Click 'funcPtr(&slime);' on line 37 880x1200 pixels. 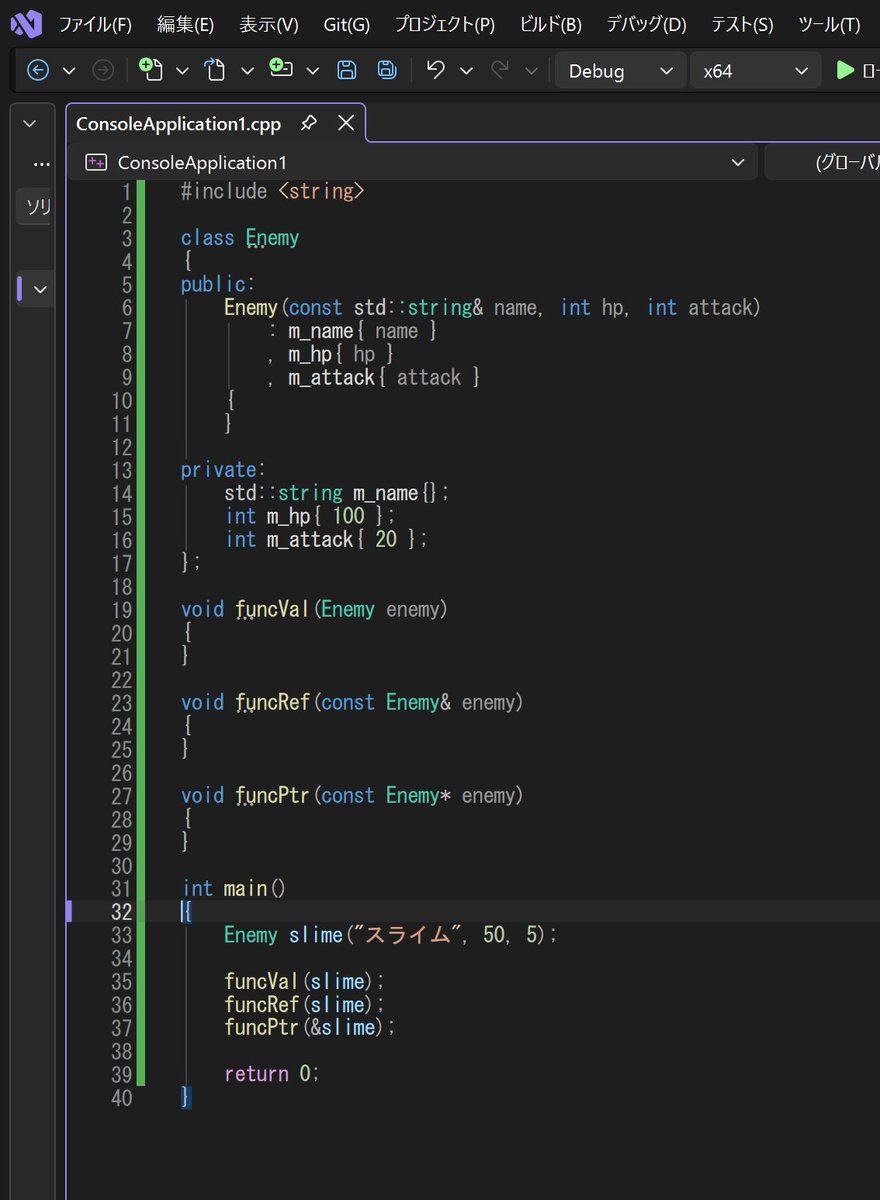310,1027
